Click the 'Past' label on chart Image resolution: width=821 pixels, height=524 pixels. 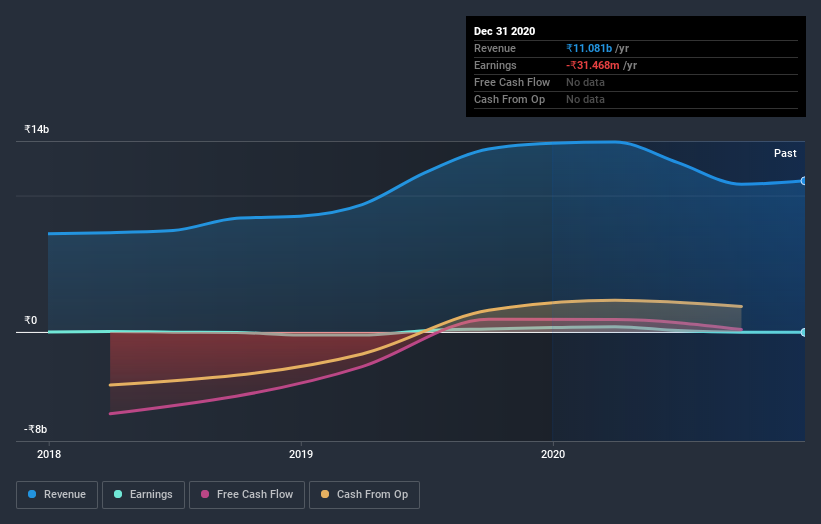click(785, 153)
